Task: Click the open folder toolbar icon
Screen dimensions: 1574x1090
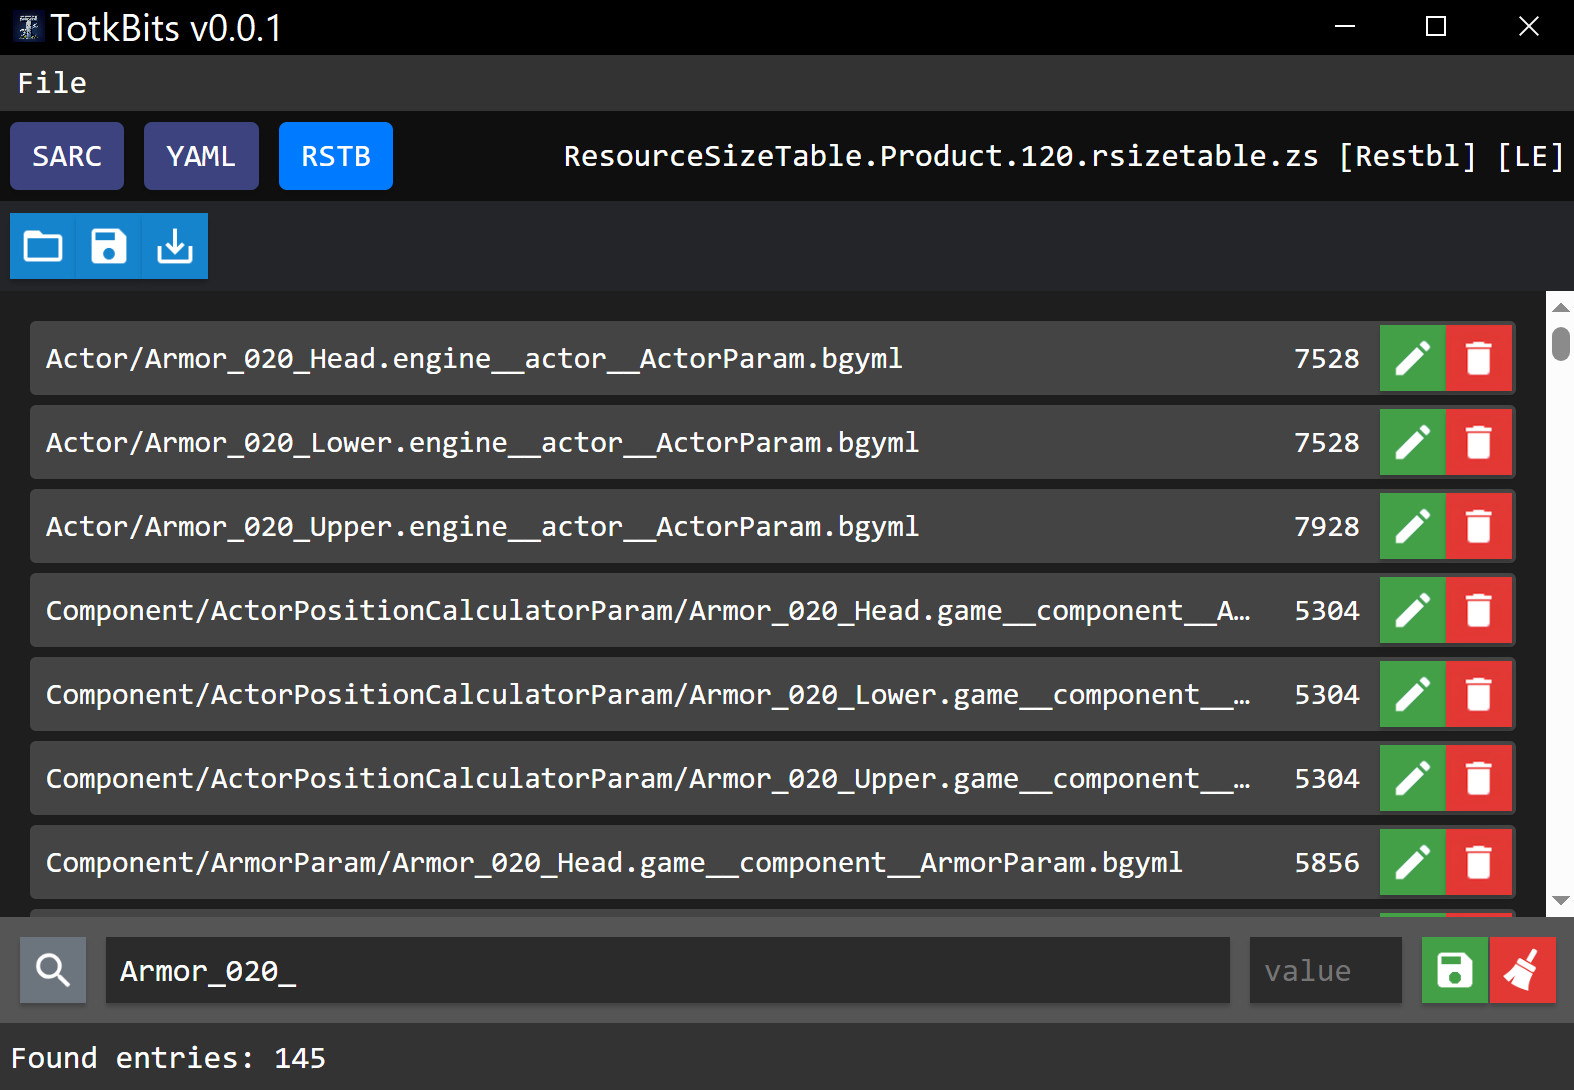Action: pyautogui.click(x=43, y=246)
